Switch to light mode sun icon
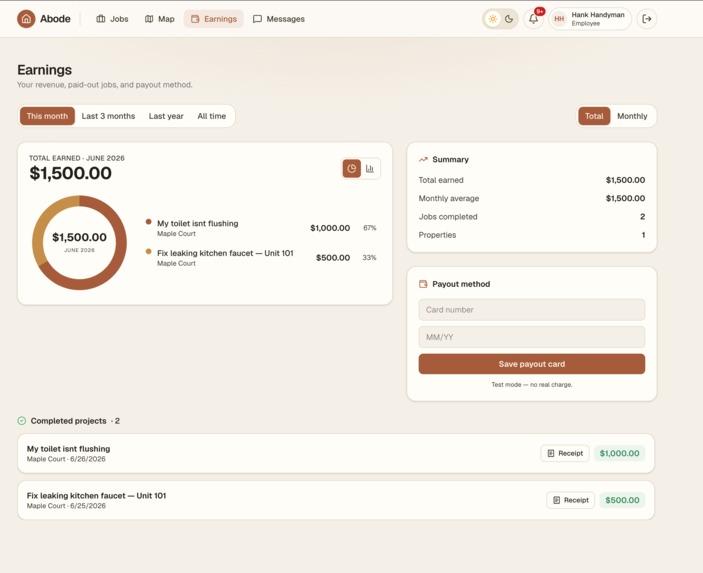This screenshot has width=703, height=573. click(x=493, y=19)
